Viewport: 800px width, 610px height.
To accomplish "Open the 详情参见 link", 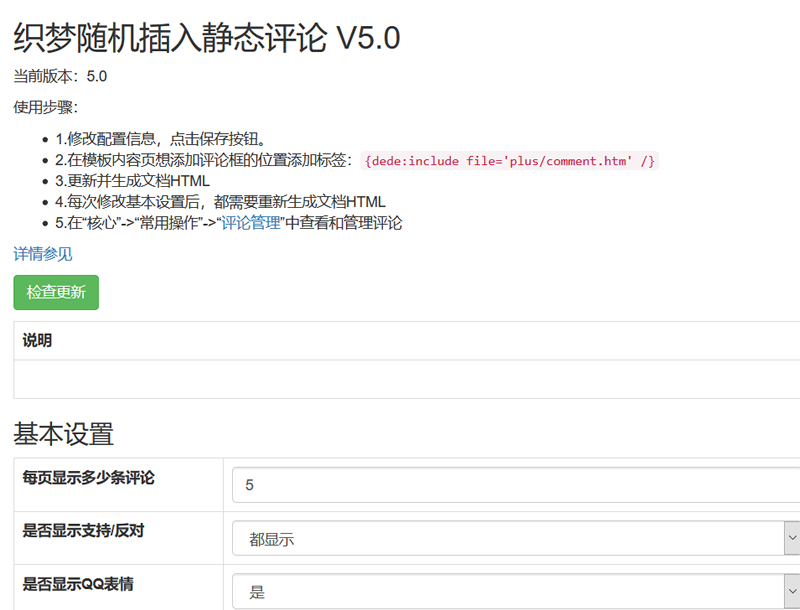I will [x=43, y=254].
